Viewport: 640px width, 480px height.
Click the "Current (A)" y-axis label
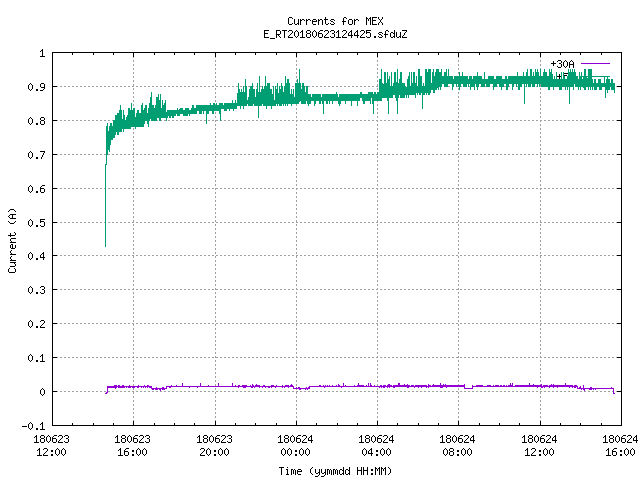point(12,240)
